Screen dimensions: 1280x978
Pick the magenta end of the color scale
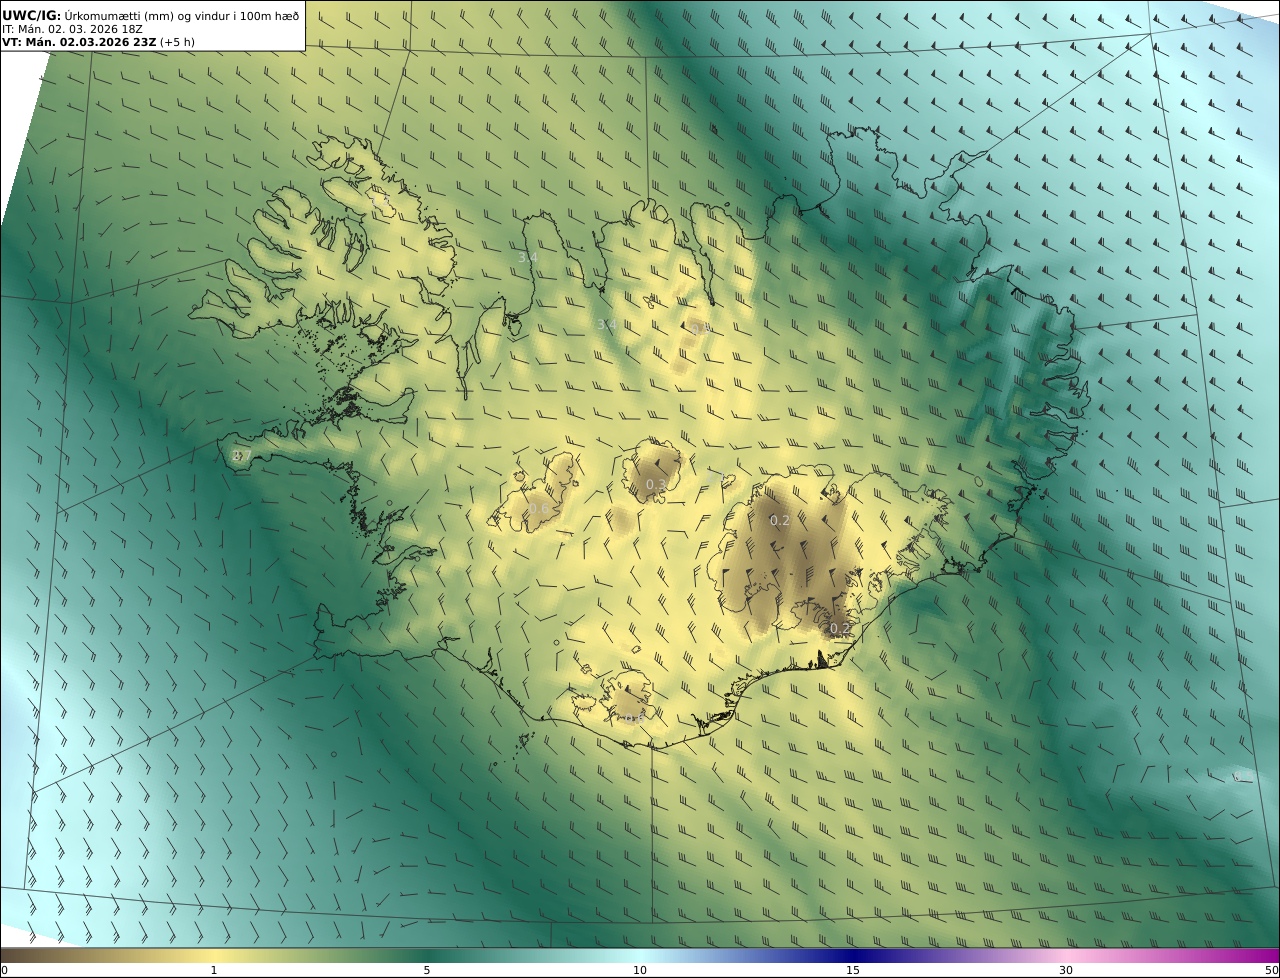(x=1268, y=955)
